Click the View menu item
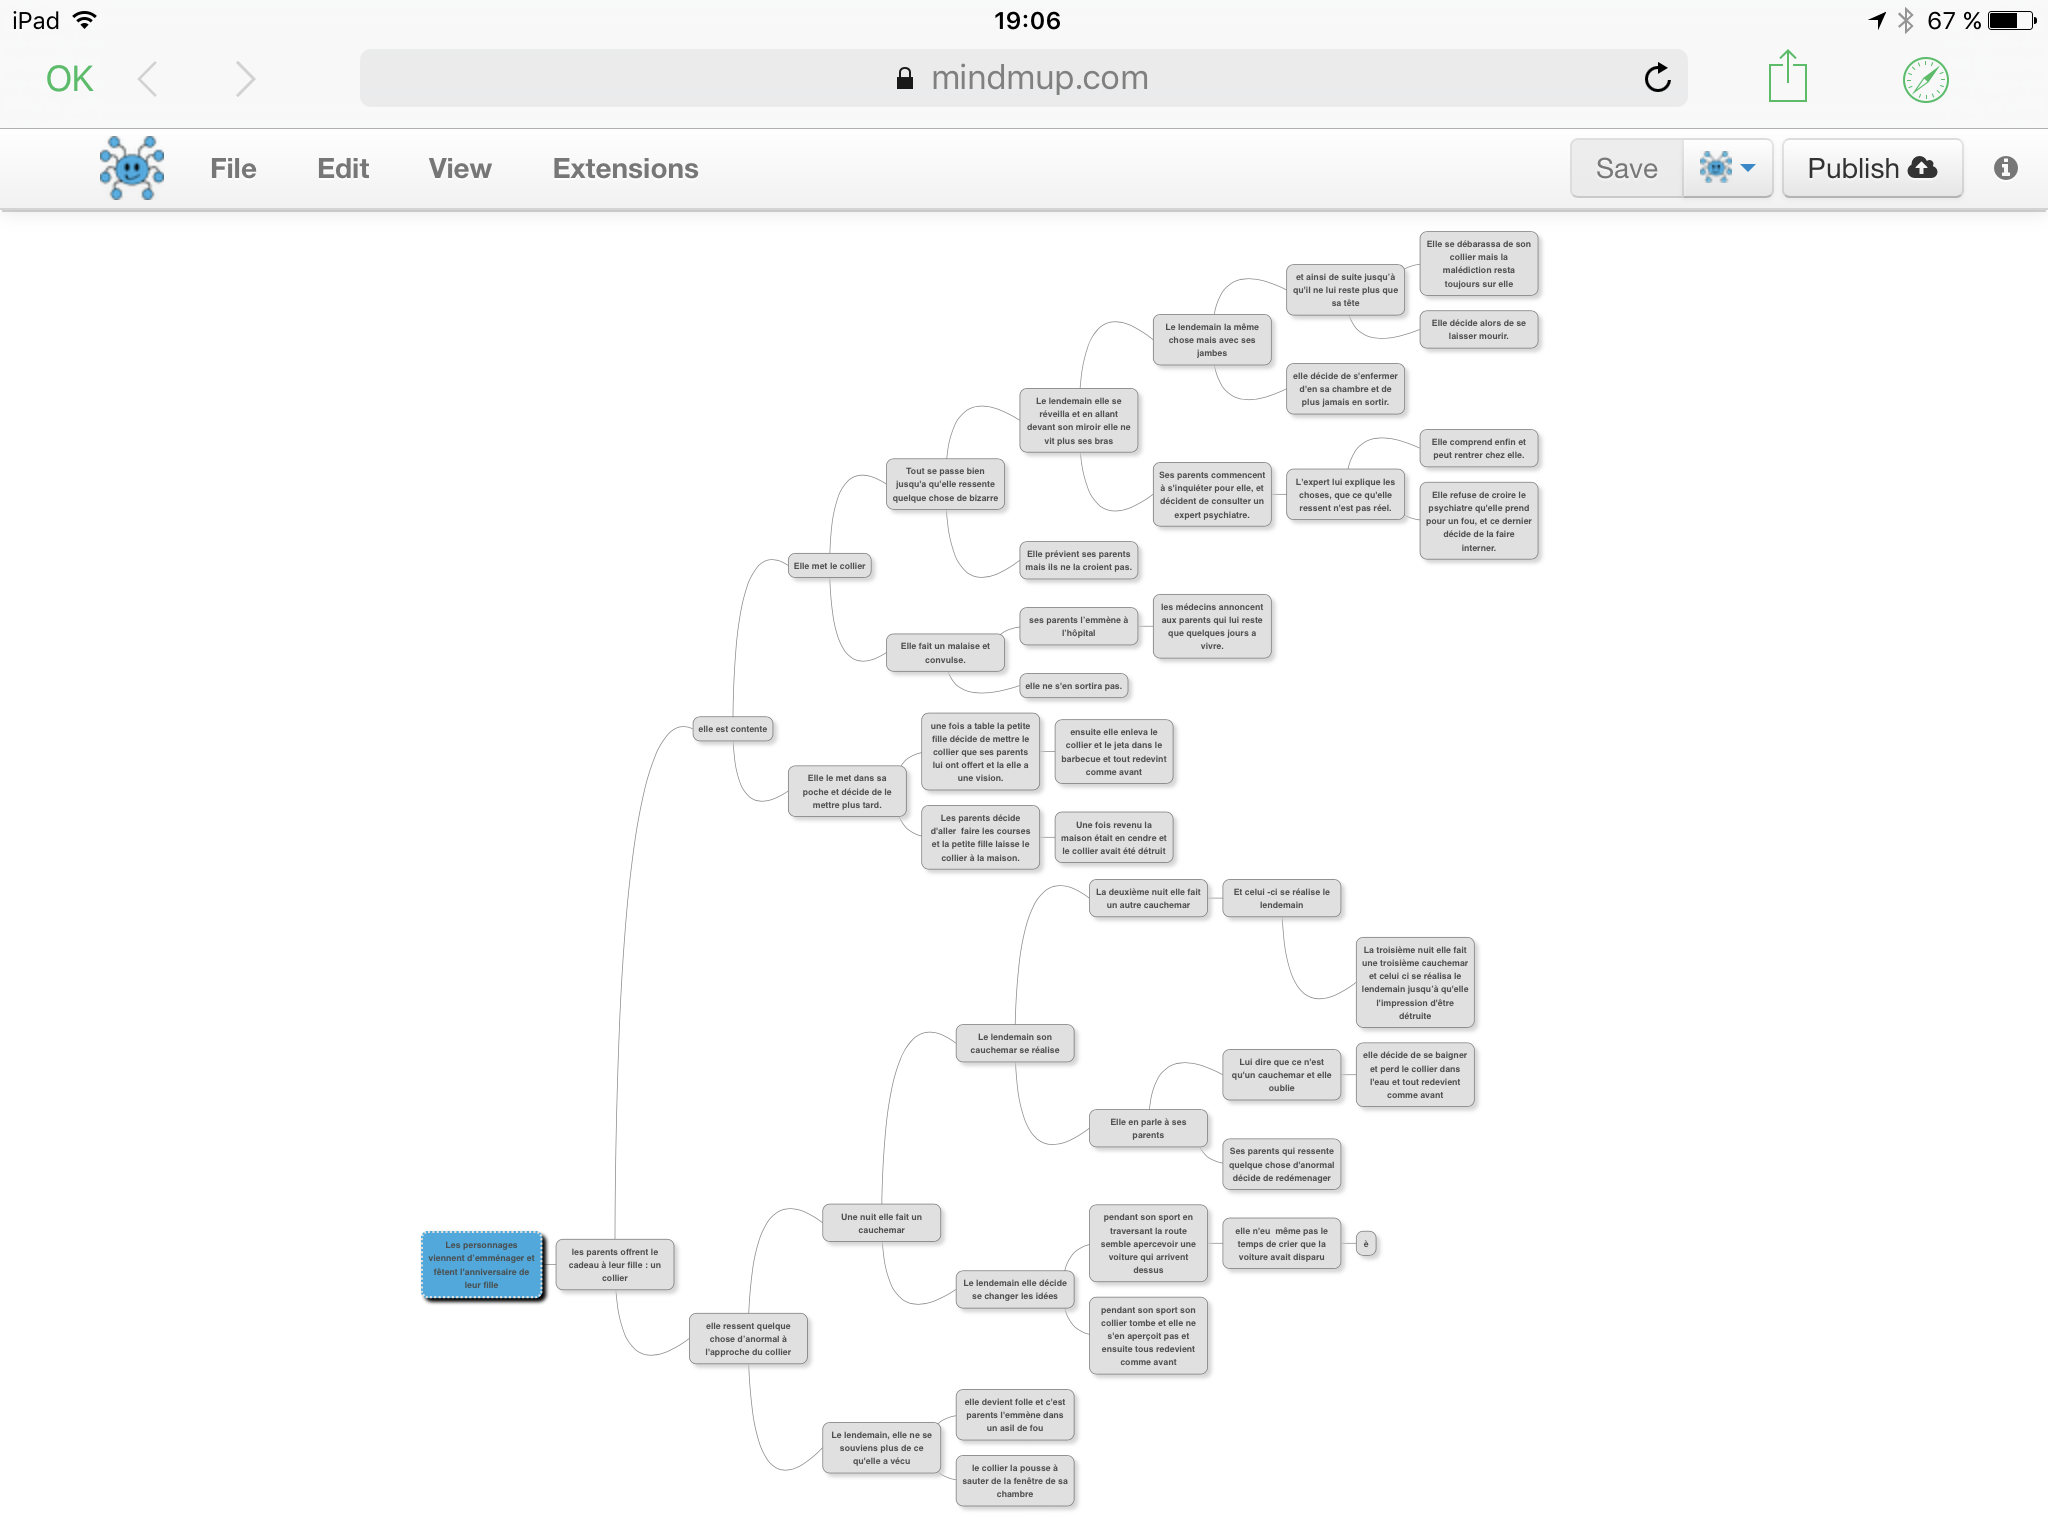 460,168
